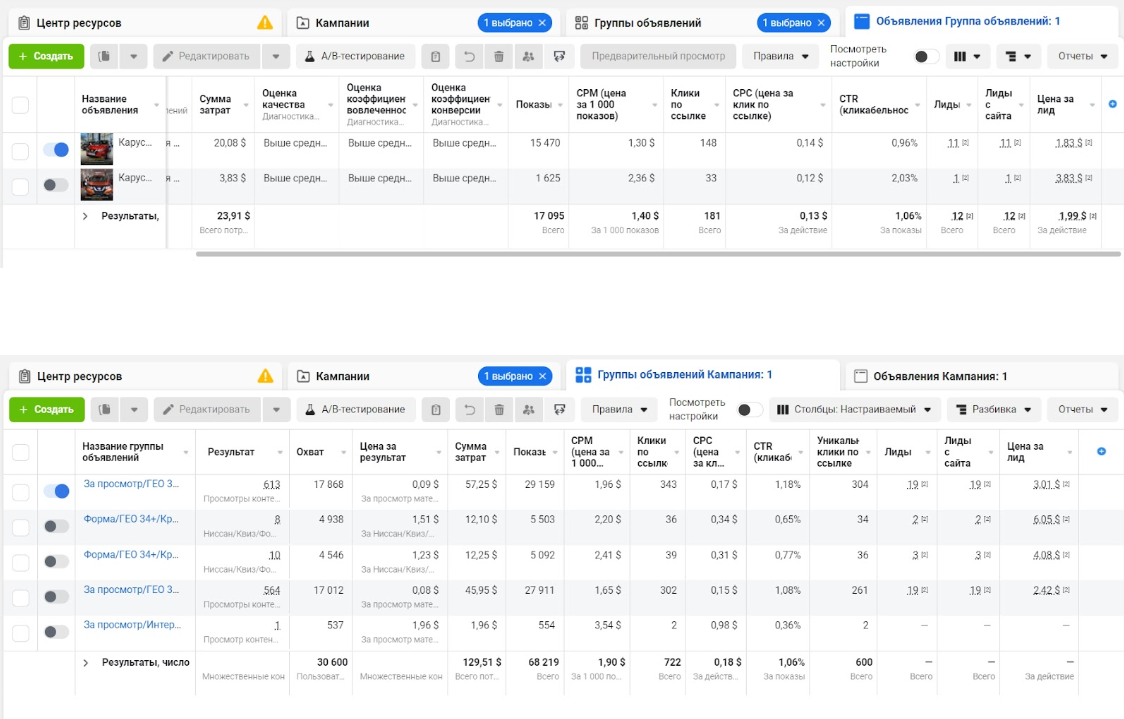Screen dimensions: 1124x719
Task: Open the Столбцы: Настраиваемый dropdown
Action: (x=853, y=409)
